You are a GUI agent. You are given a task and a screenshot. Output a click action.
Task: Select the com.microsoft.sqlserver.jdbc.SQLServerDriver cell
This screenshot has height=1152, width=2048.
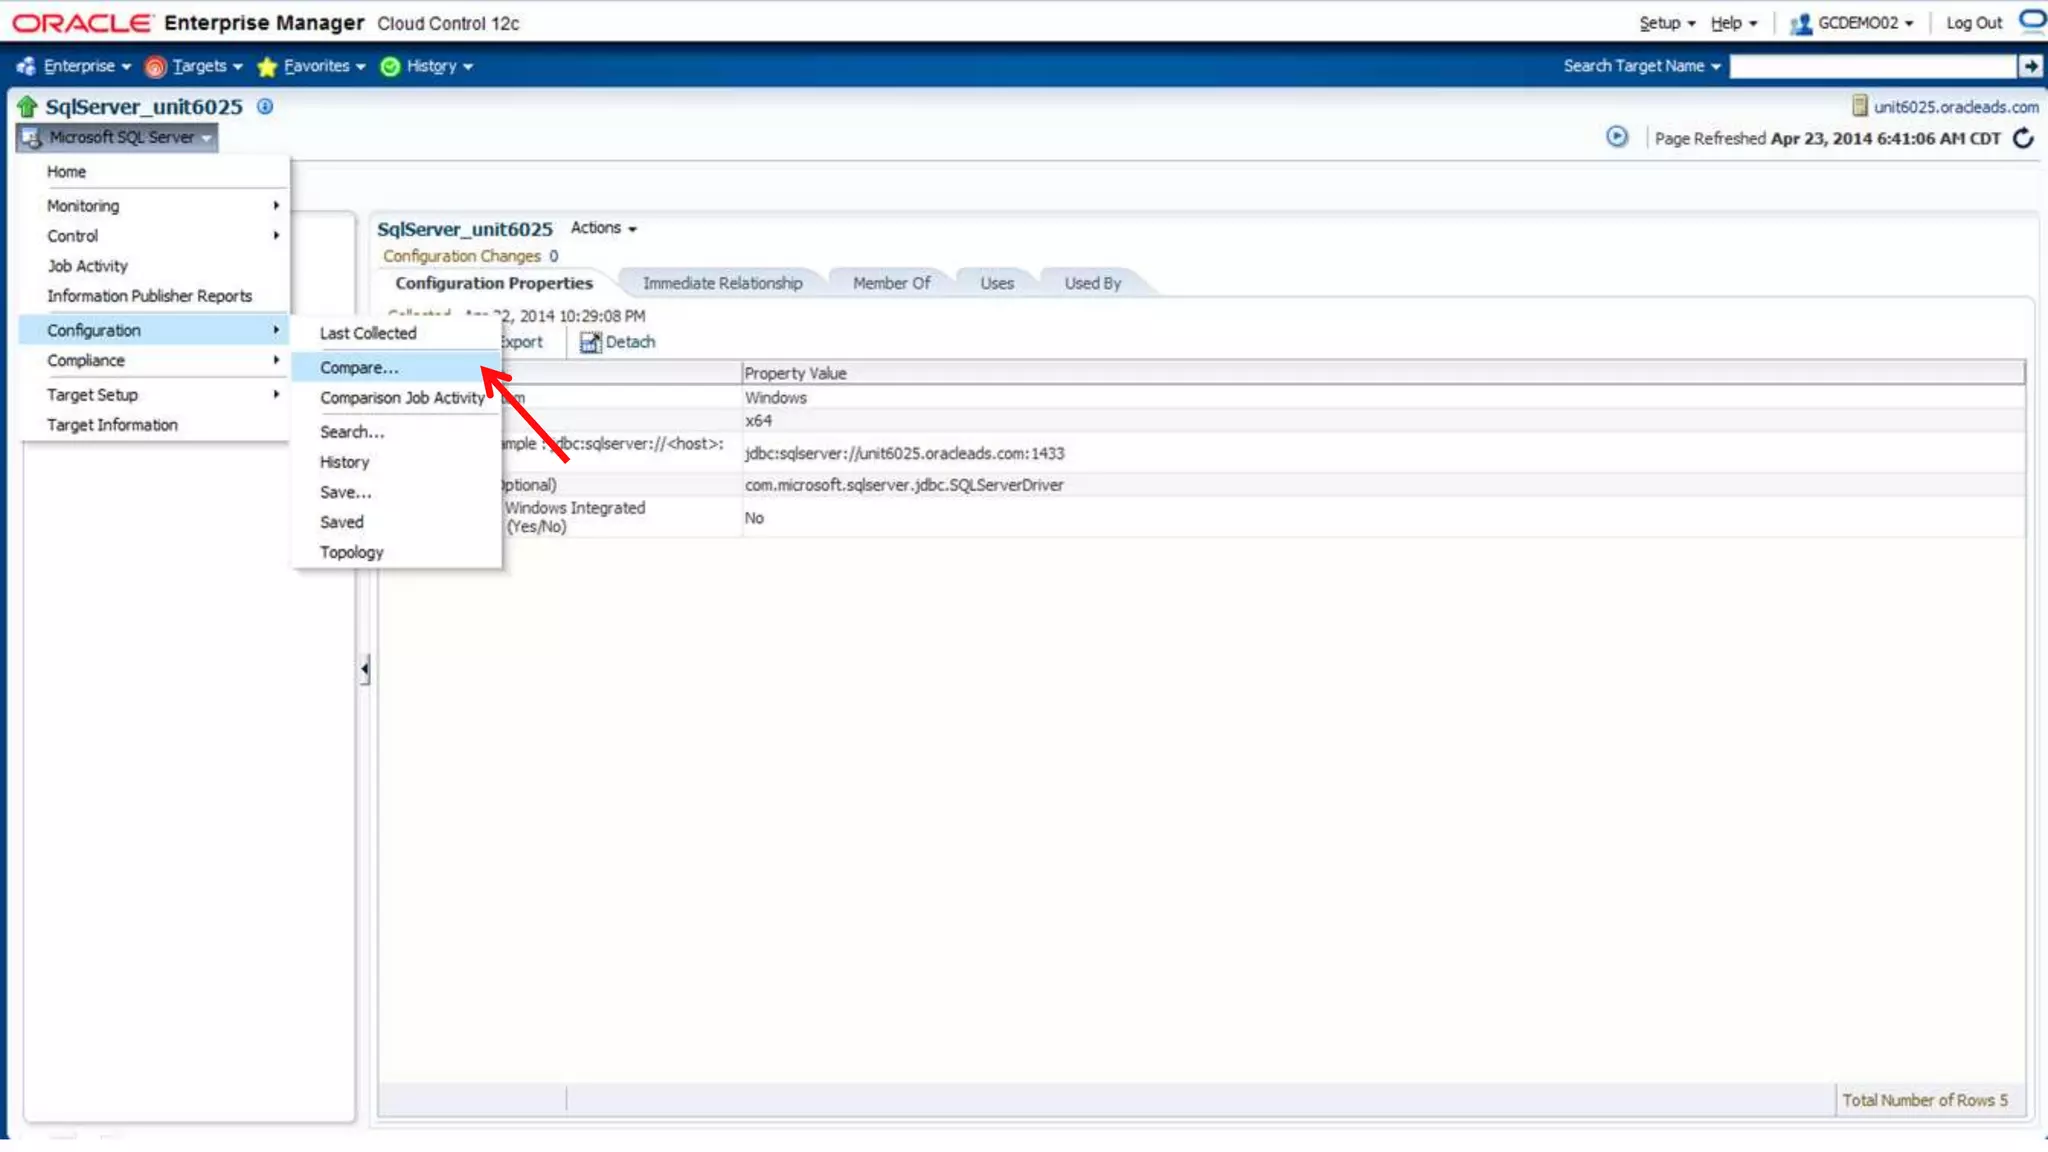coord(1382,485)
